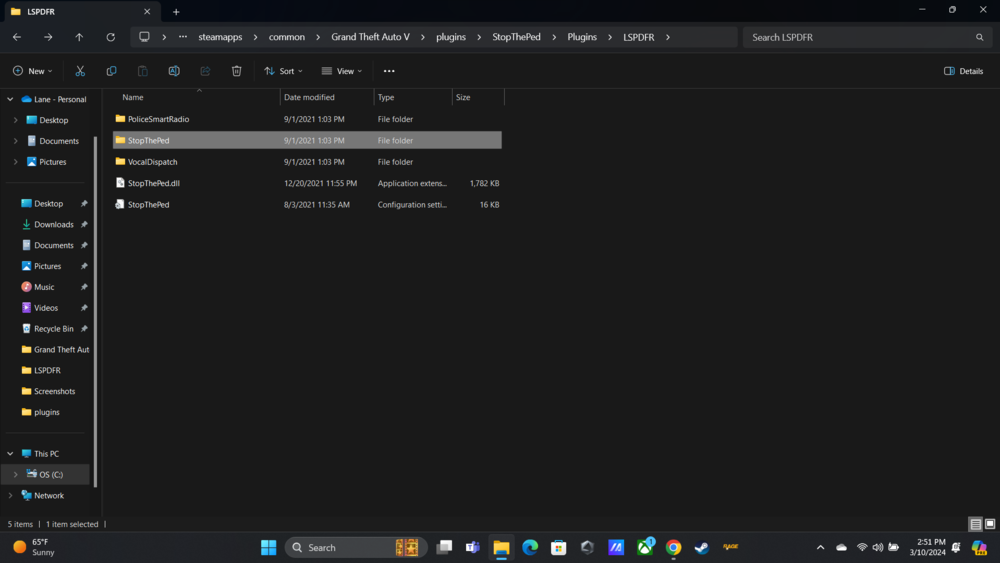Collapse the This PC tree node
Screen dimensions: 1000x563
(x=10, y=453)
